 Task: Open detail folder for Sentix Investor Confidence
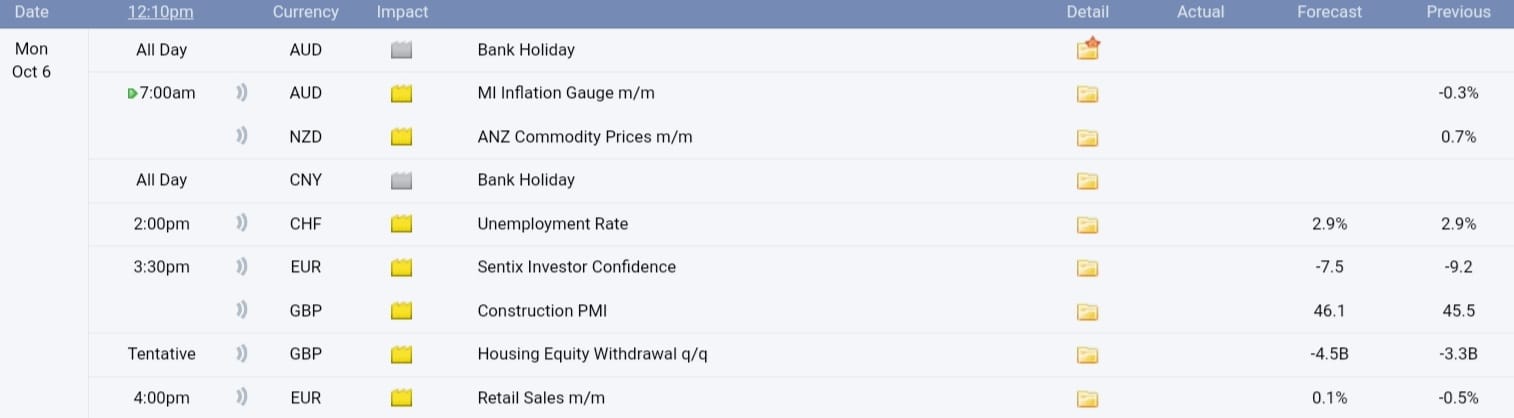[x=1088, y=268]
